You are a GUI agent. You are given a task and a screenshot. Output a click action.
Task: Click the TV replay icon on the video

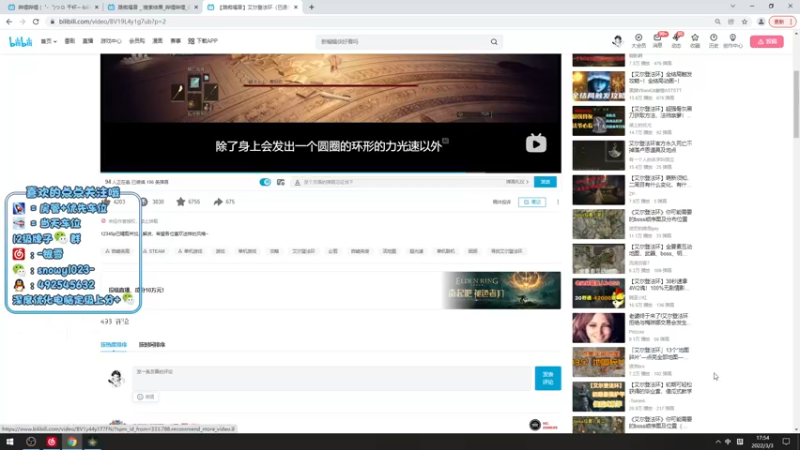[x=536, y=143]
